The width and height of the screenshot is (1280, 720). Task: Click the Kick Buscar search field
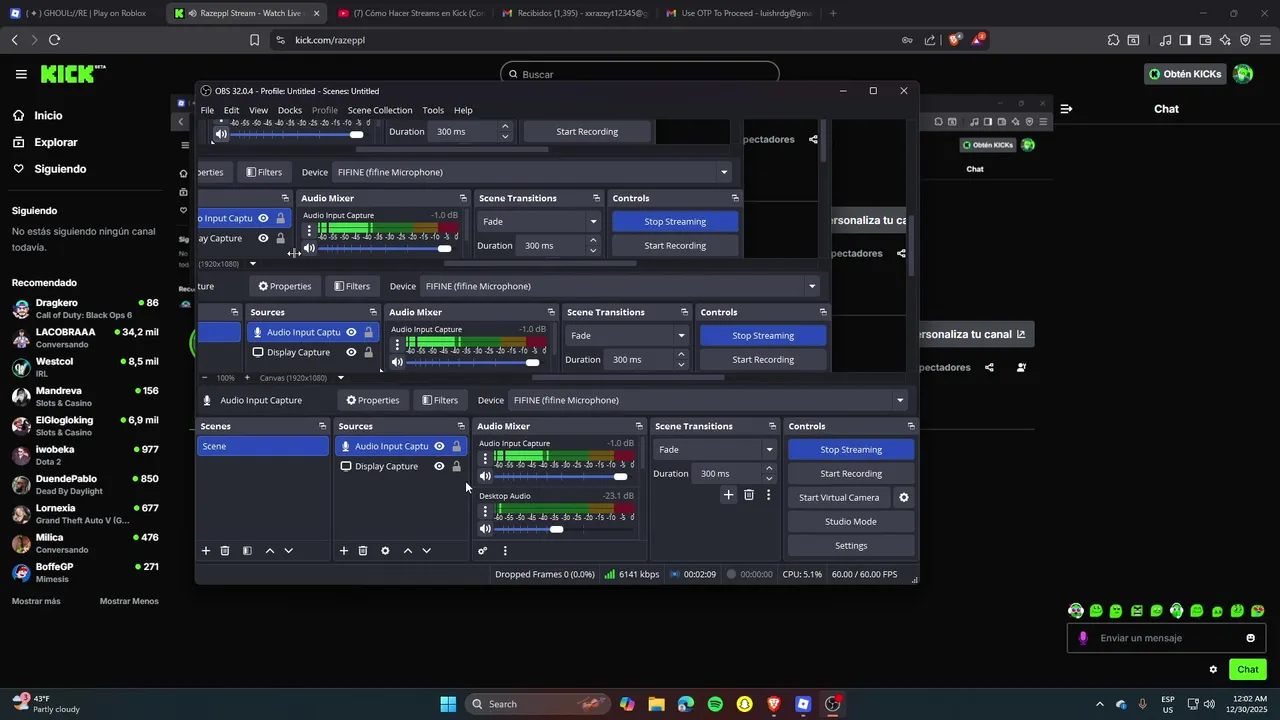pyautogui.click(x=640, y=74)
